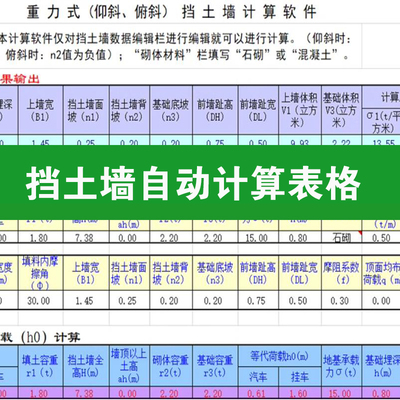Click the merged header 等代荷载h0(m)
This screenshot has height=400, width=400.
[279, 356]
